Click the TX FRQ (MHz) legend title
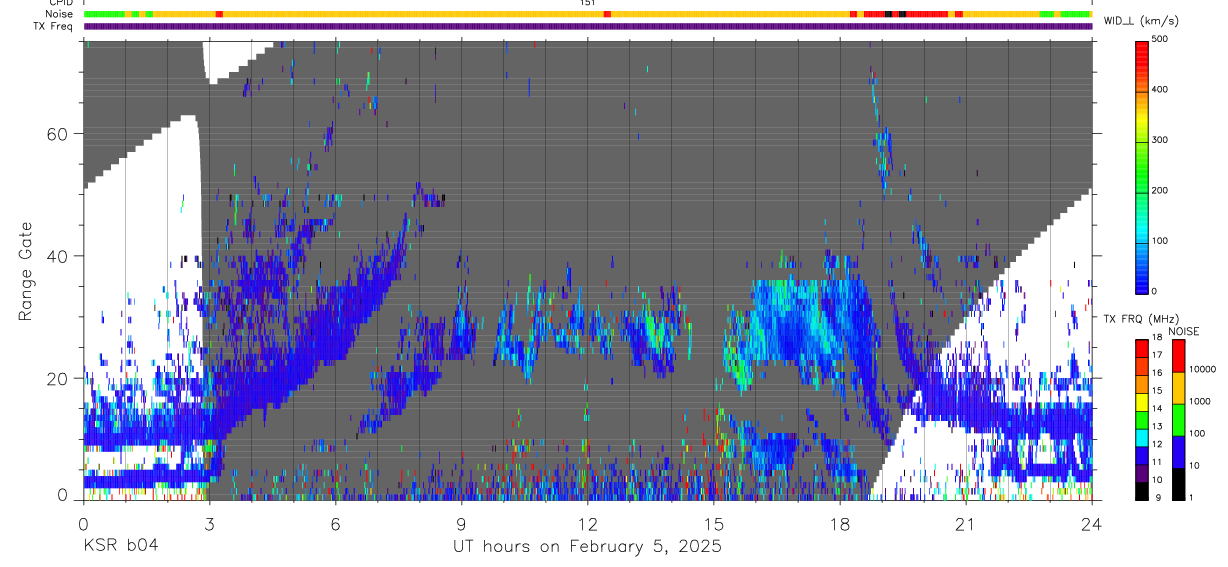The width and height of the screenshot is (1228, 567). (1141, 319)
